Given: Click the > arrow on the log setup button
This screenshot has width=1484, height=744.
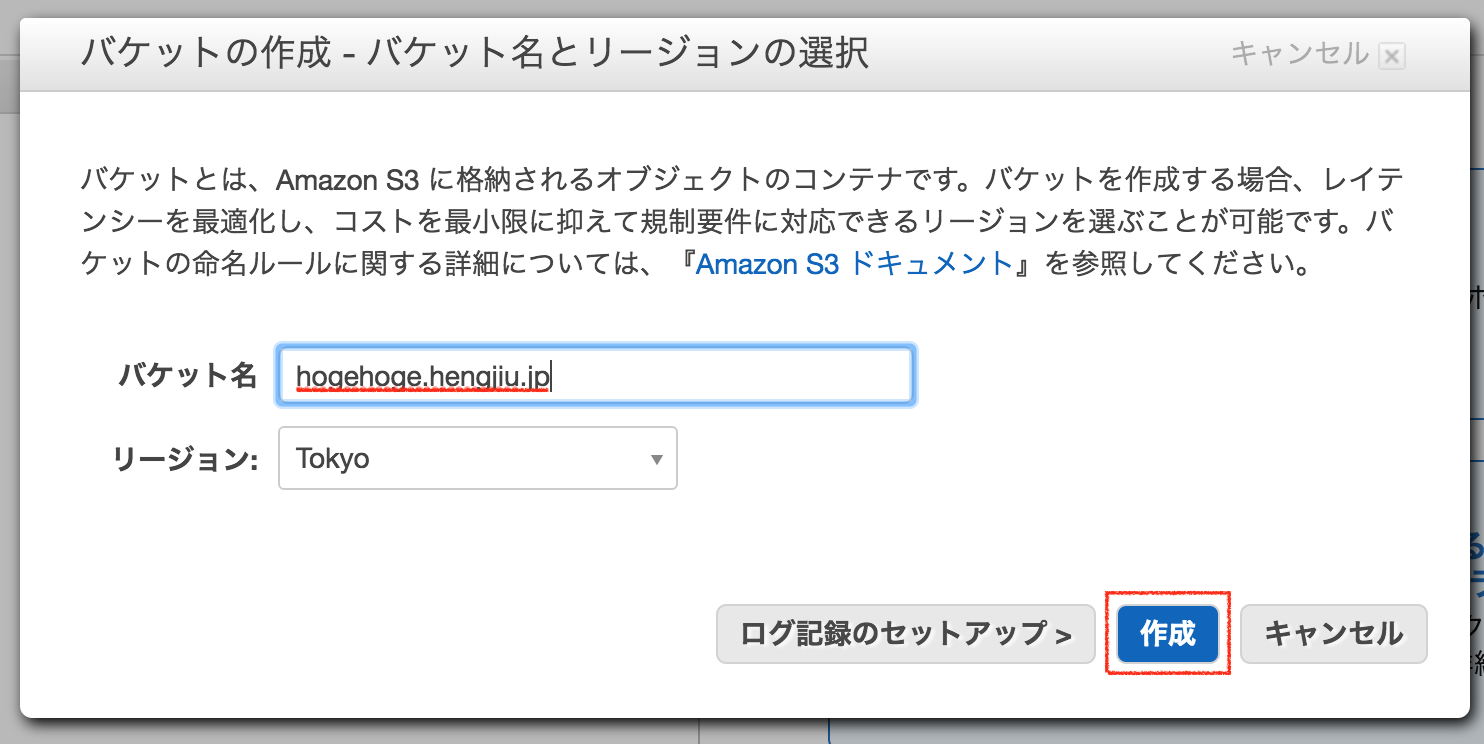Looking at the screenshot, I should point(1064,634).
